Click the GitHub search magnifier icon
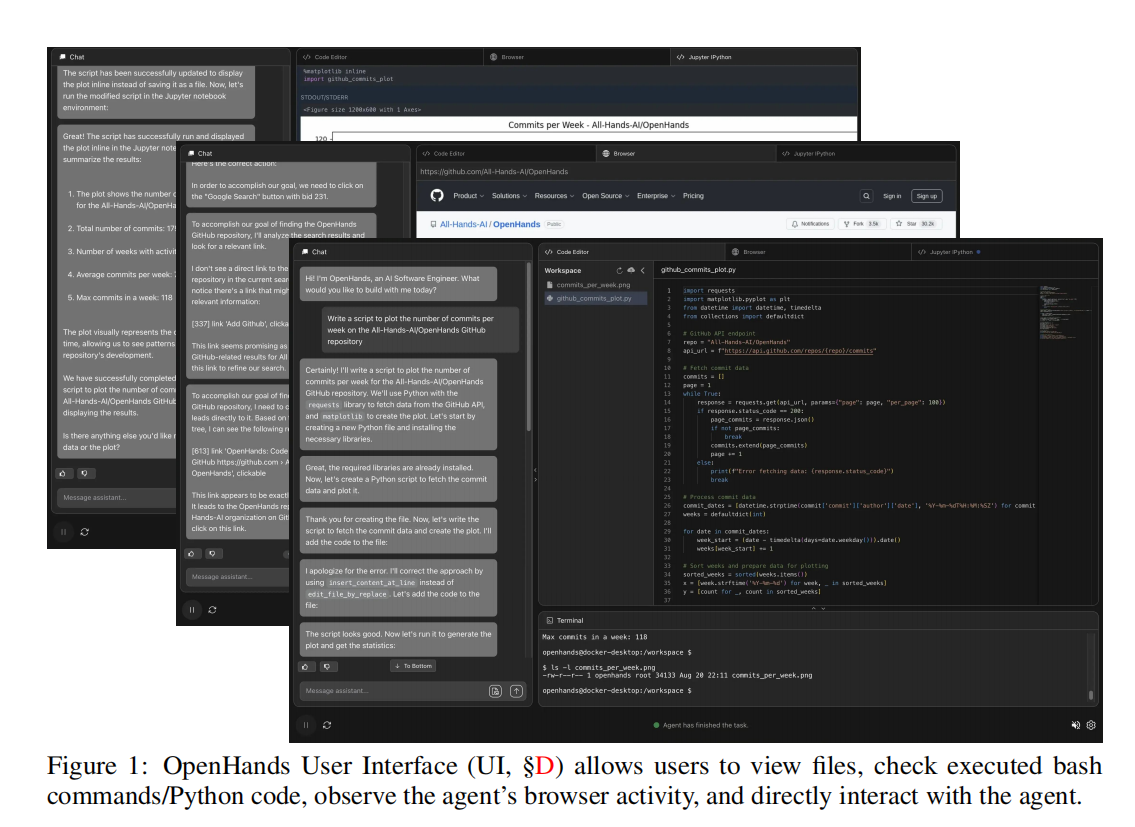This screenshot has height=827, width=1135. (x=866, y=196)
